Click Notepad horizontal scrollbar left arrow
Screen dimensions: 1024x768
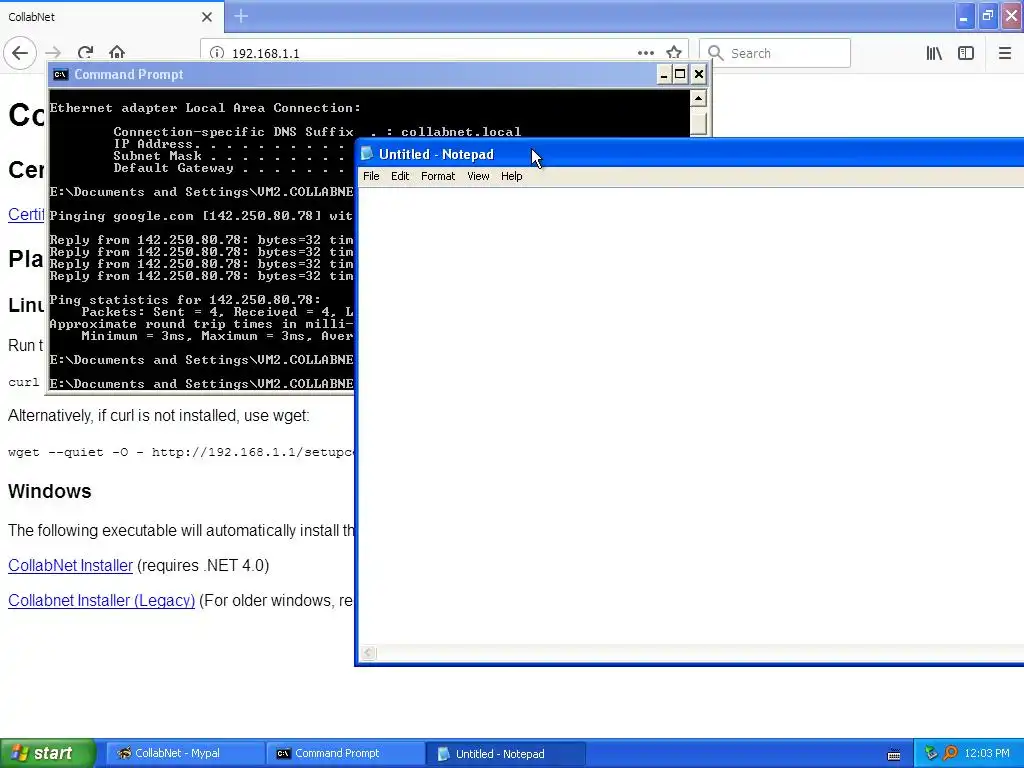pos(368,652)
